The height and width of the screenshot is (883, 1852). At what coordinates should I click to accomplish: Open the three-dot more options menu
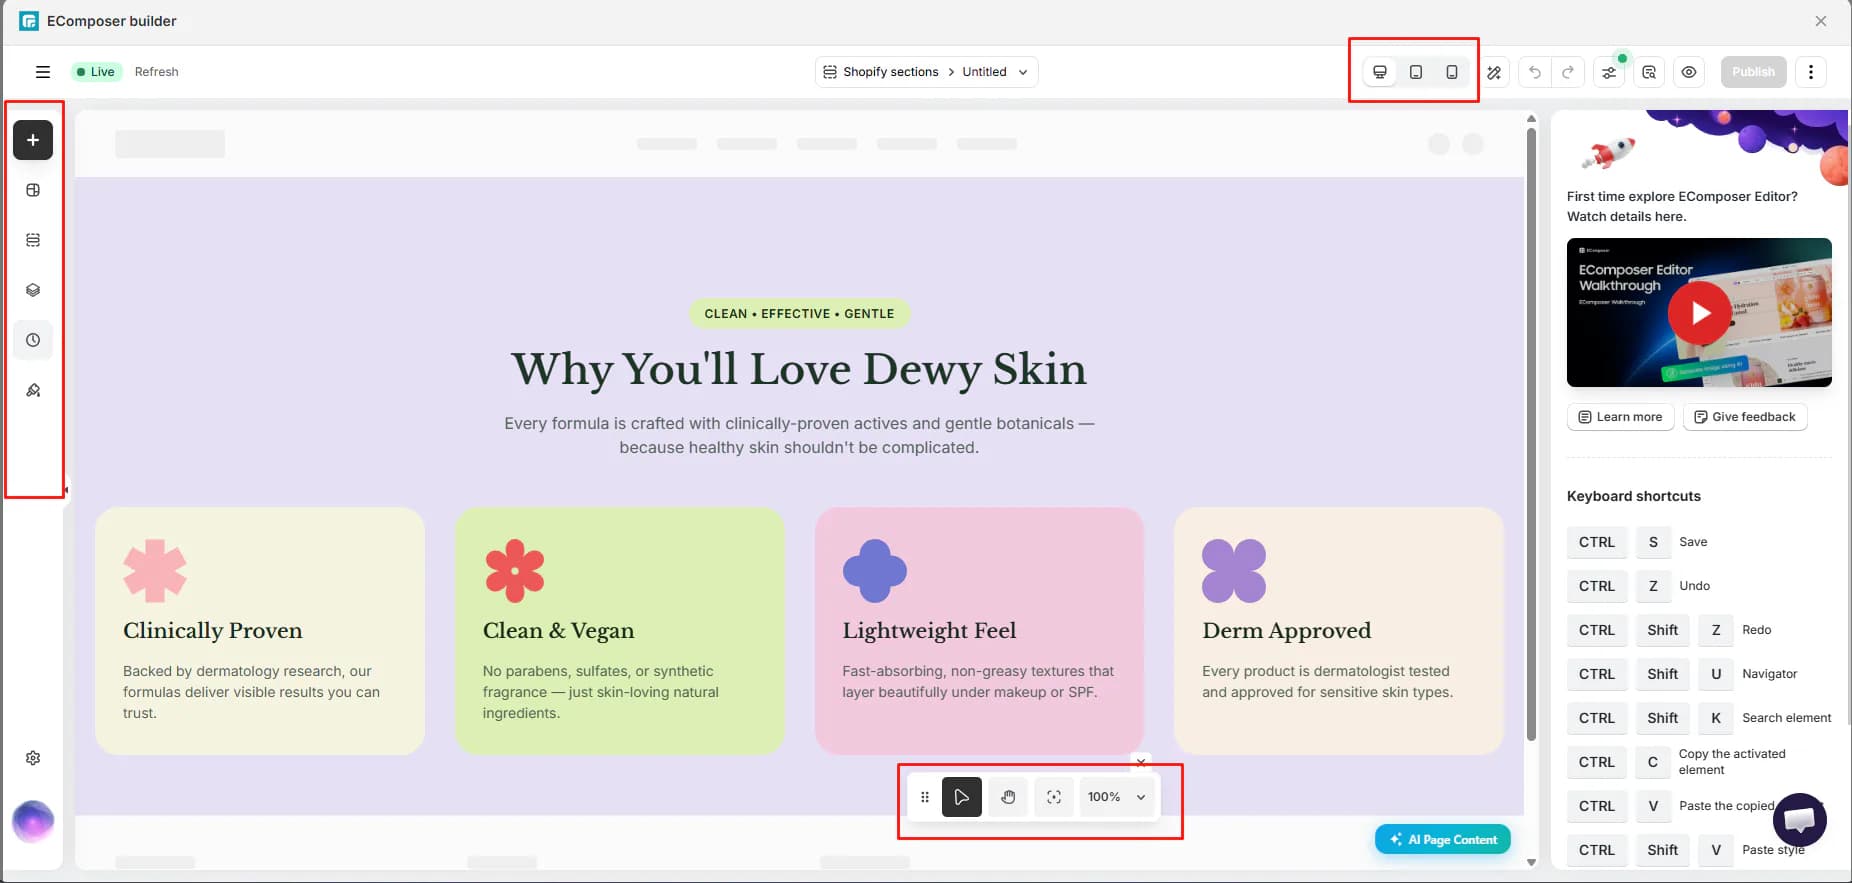point(1811,72)
